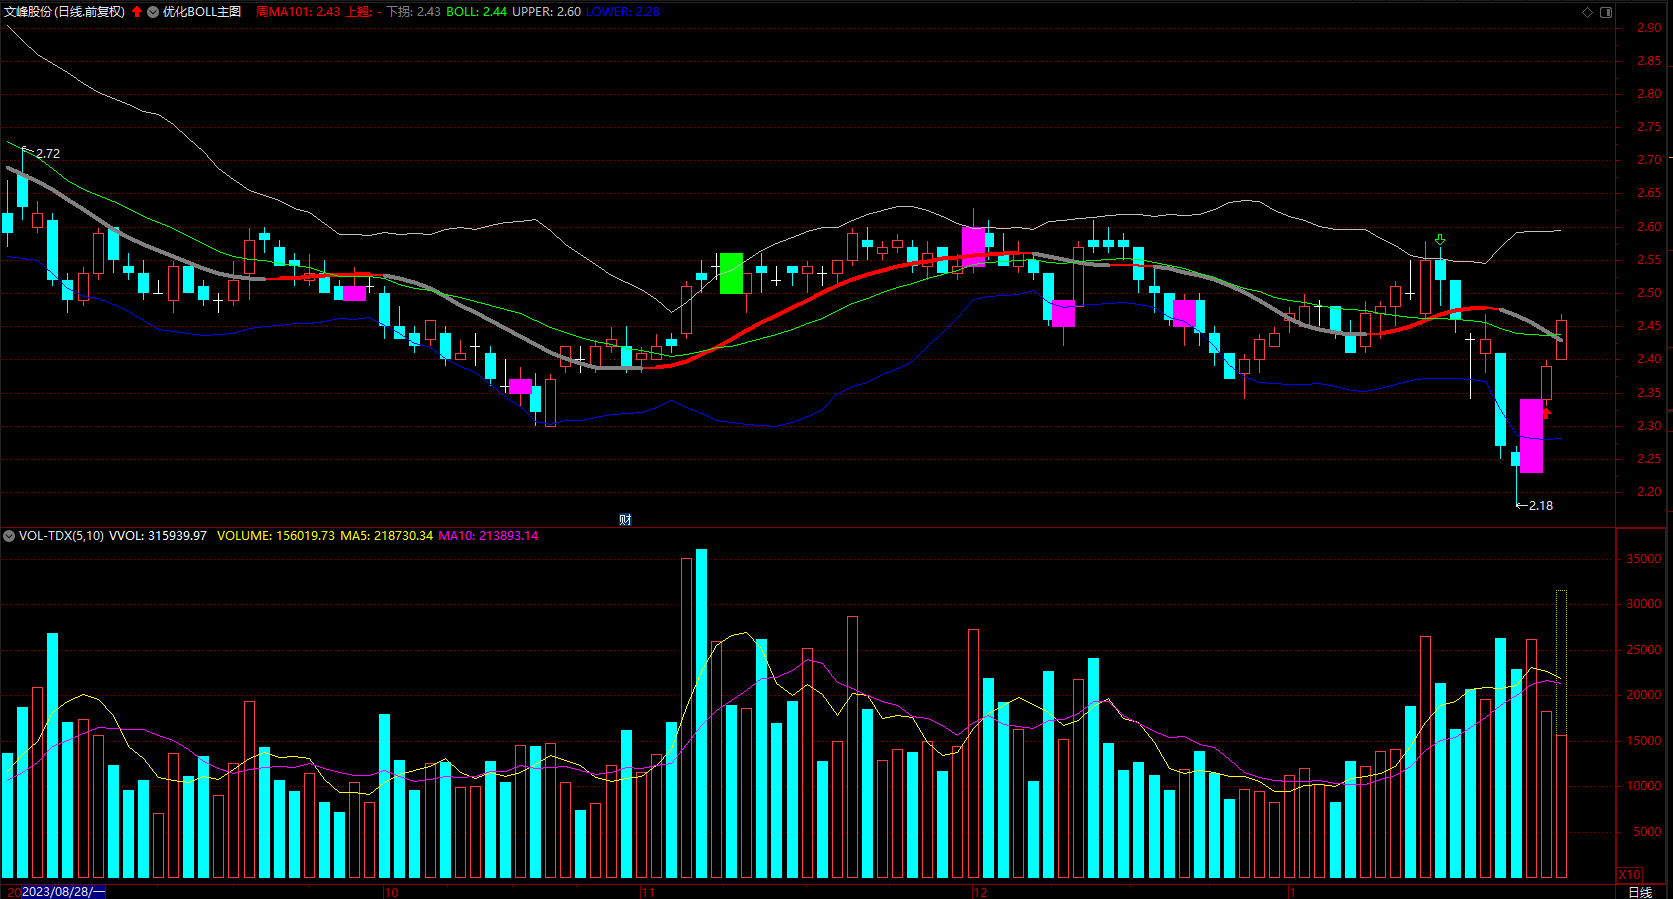
Task: Click the MA5: 218730.34 readout
Action: pos(387,536)
